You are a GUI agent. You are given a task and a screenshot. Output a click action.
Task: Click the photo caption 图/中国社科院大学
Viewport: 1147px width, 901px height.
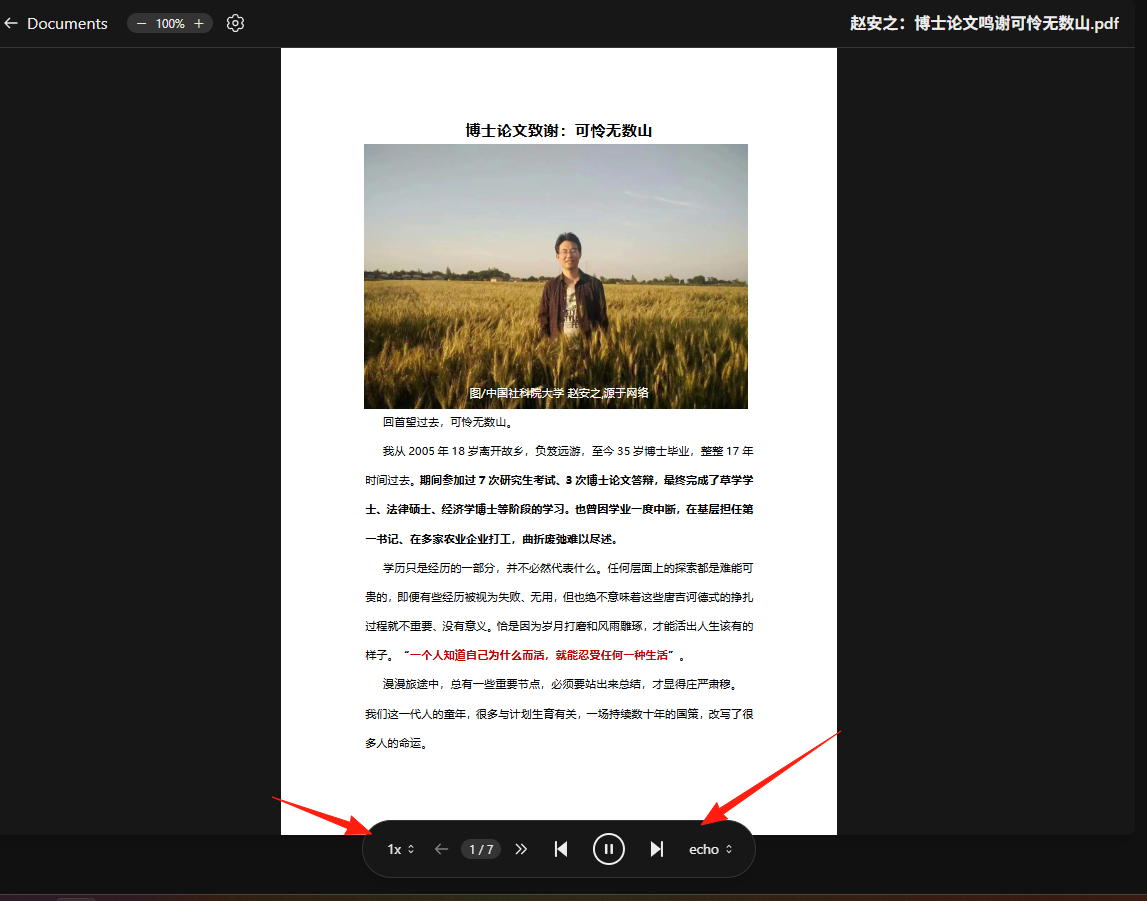[516, 393]
